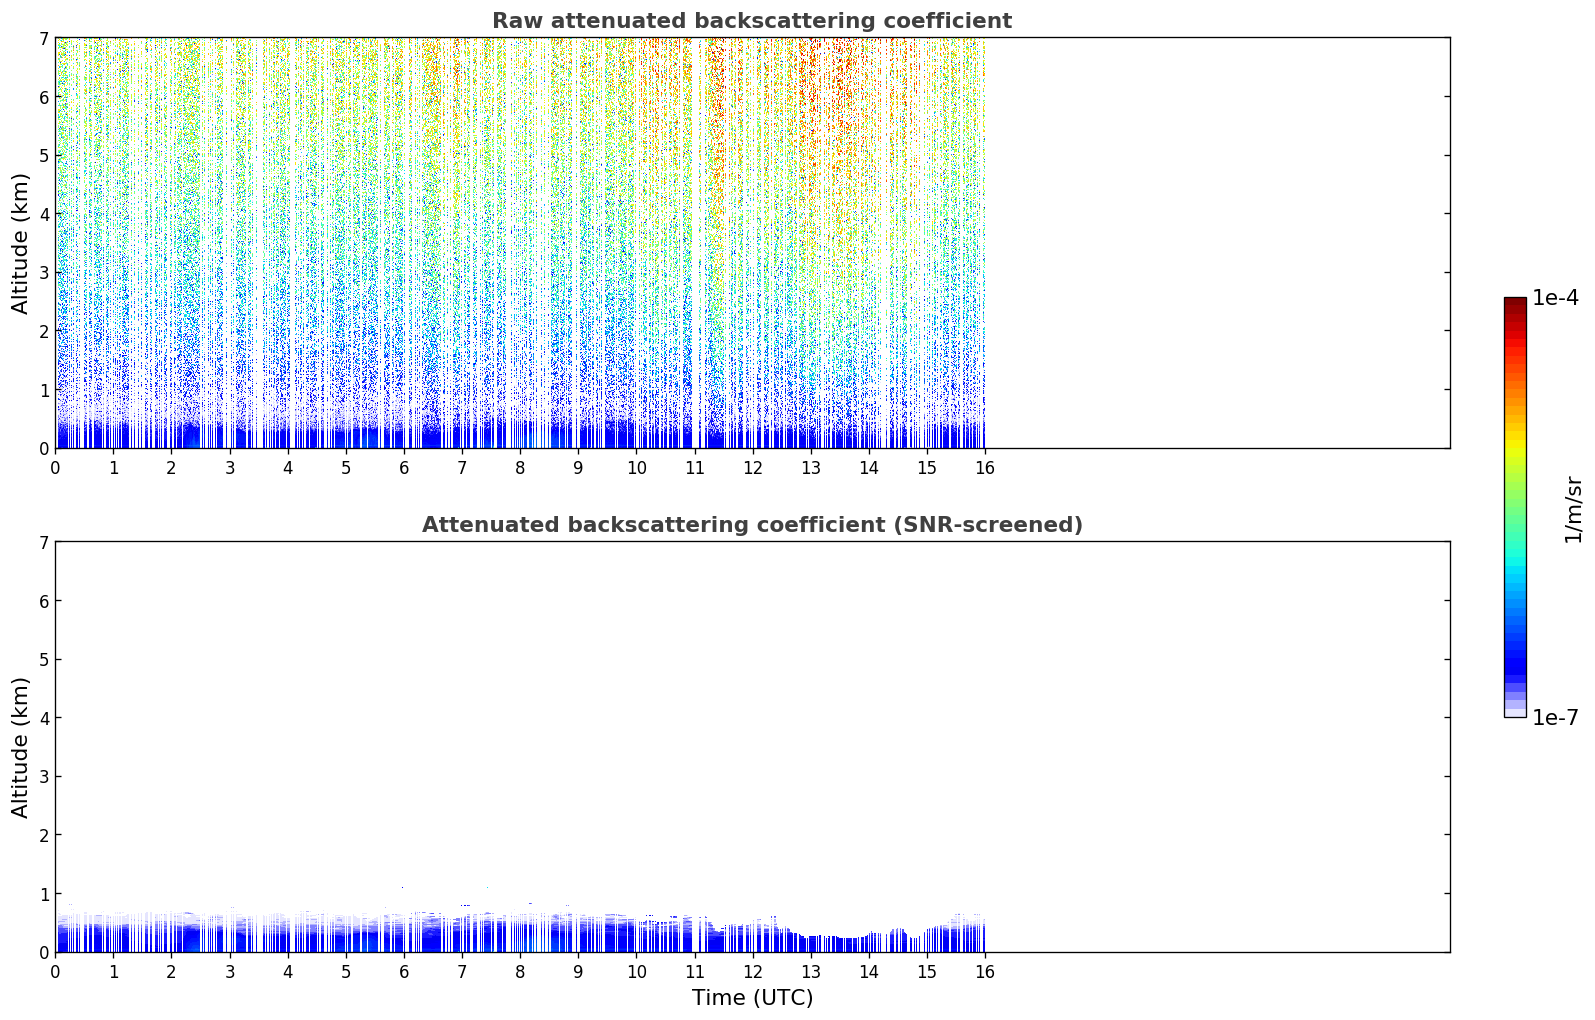Click the blue signal dip near hour 13.5 in bottom plot

(840, 943)
